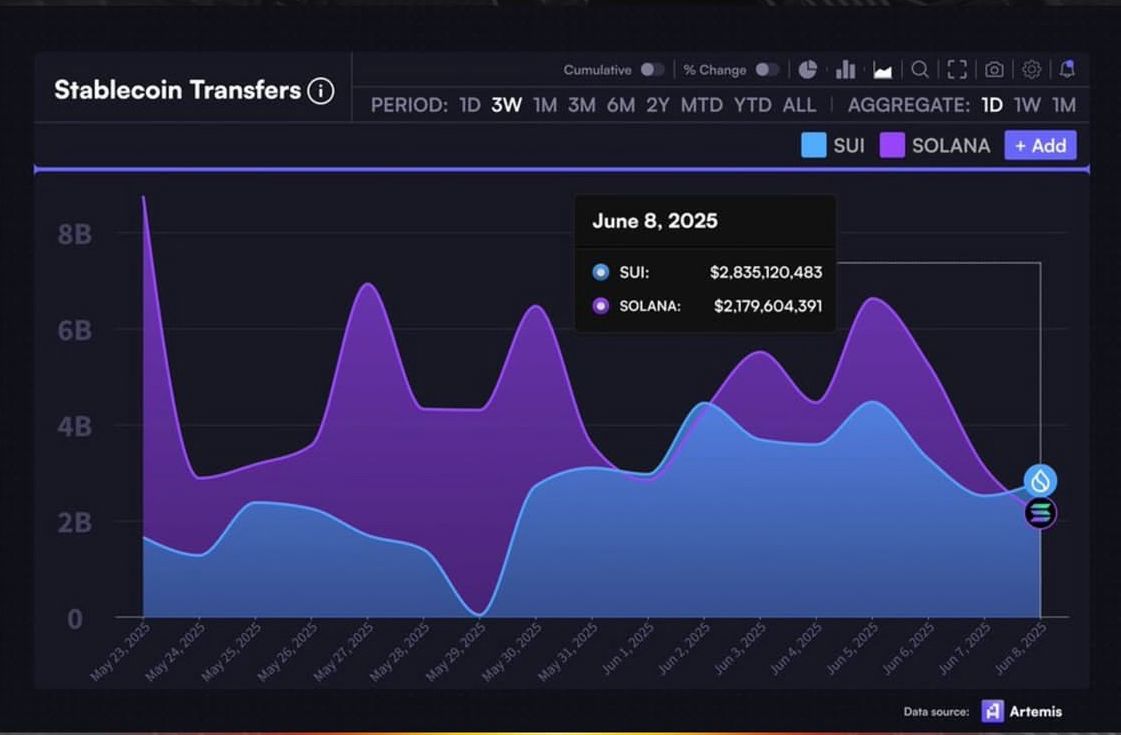Click the alert bell icon
This screenshot has height=735, width=1121.
pyautogui.click(x=1067, y=69)
